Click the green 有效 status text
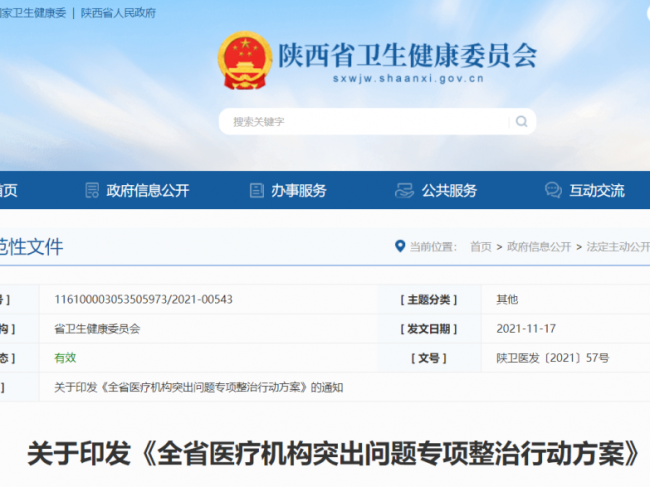The height and width of the screenshot is (487, 650). (65, 358)
